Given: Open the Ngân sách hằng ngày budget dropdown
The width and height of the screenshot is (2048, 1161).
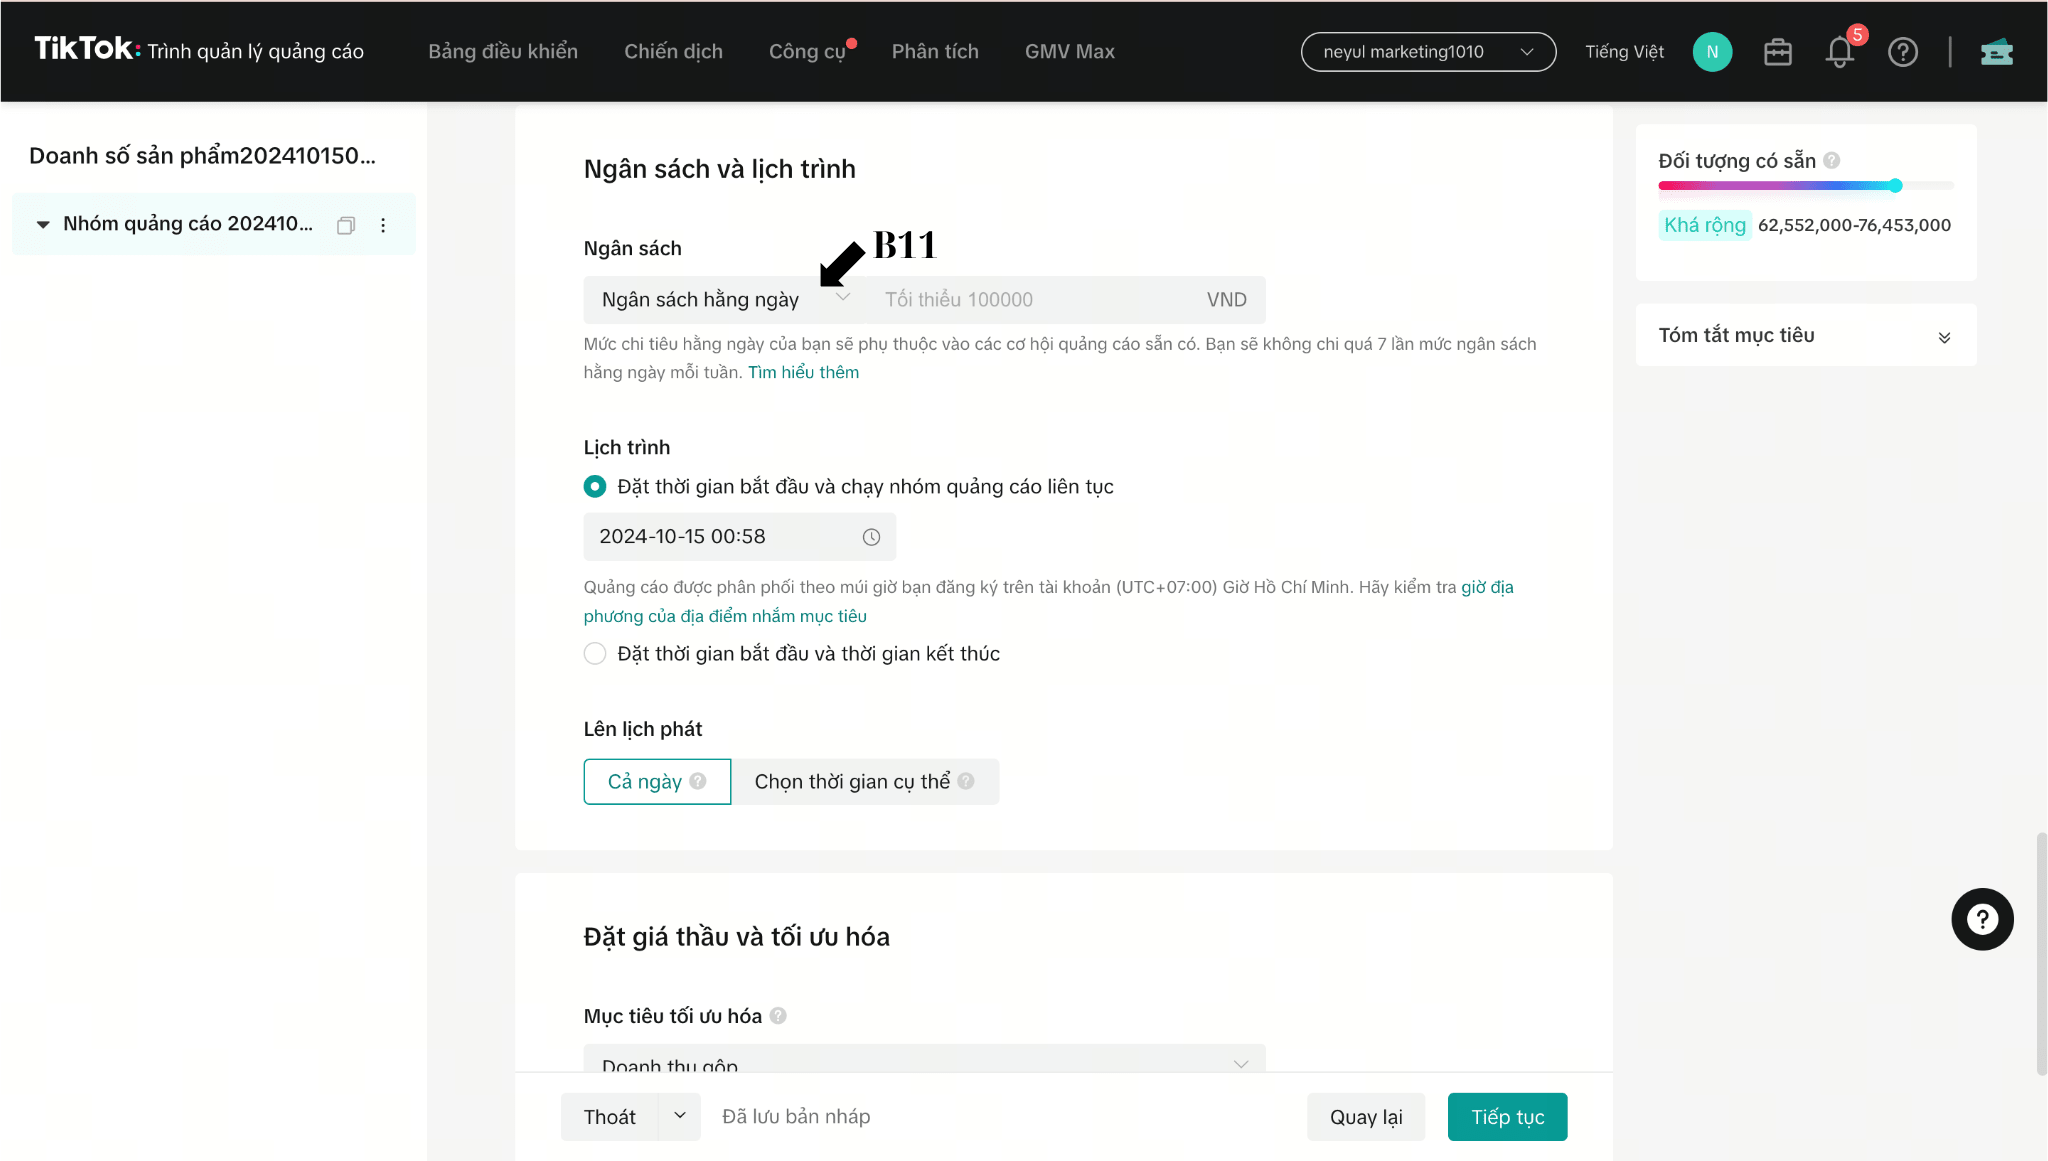Looking at the screenshot, I should click(x=725, y=300).
